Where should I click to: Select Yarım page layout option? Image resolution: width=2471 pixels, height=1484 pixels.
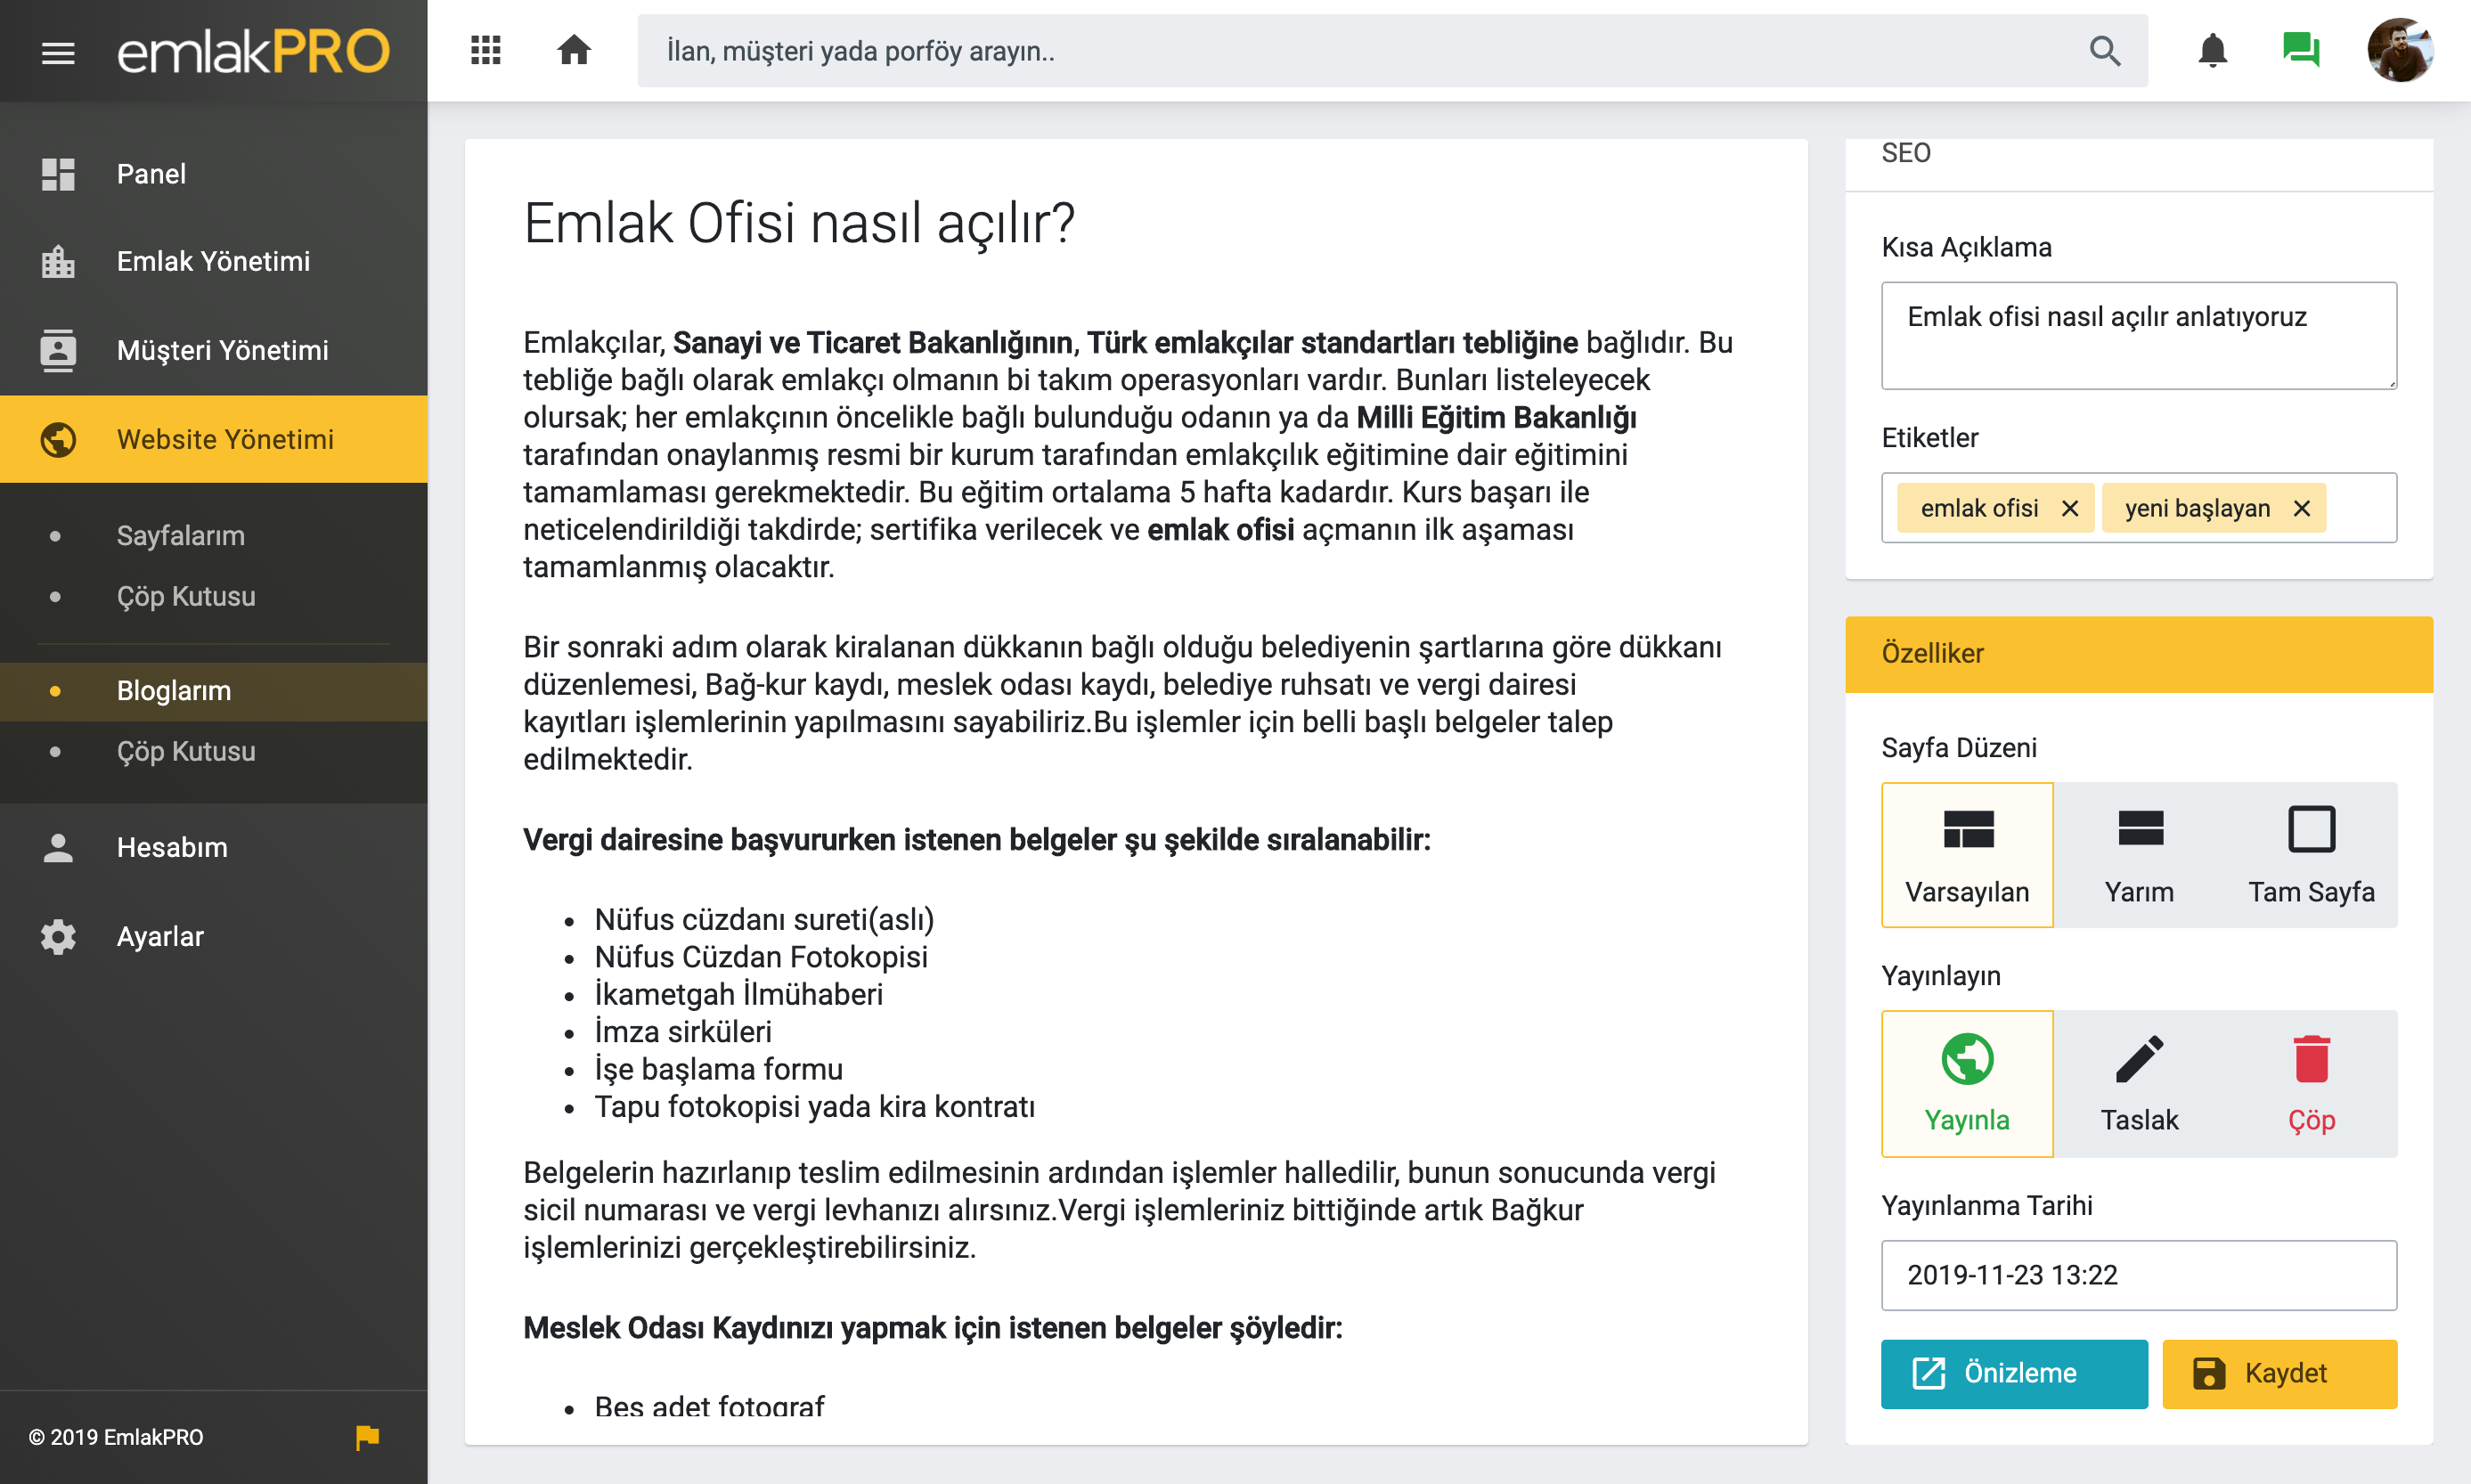coord(2139,855)
